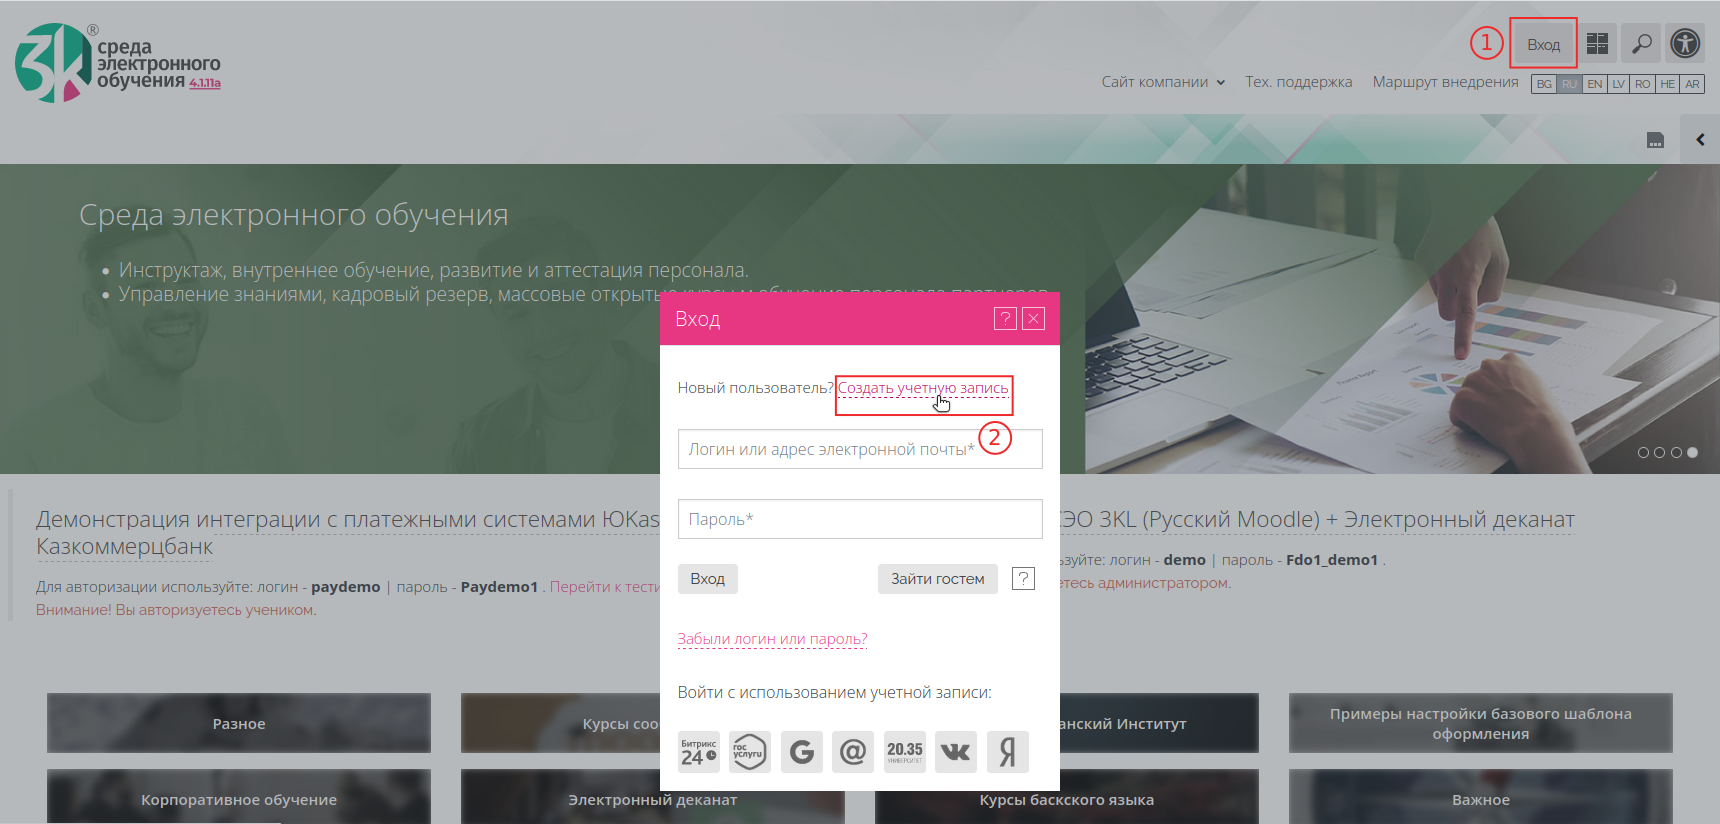Sign in with VK icon
This screenshot has width=1720, height=824.
956,751
